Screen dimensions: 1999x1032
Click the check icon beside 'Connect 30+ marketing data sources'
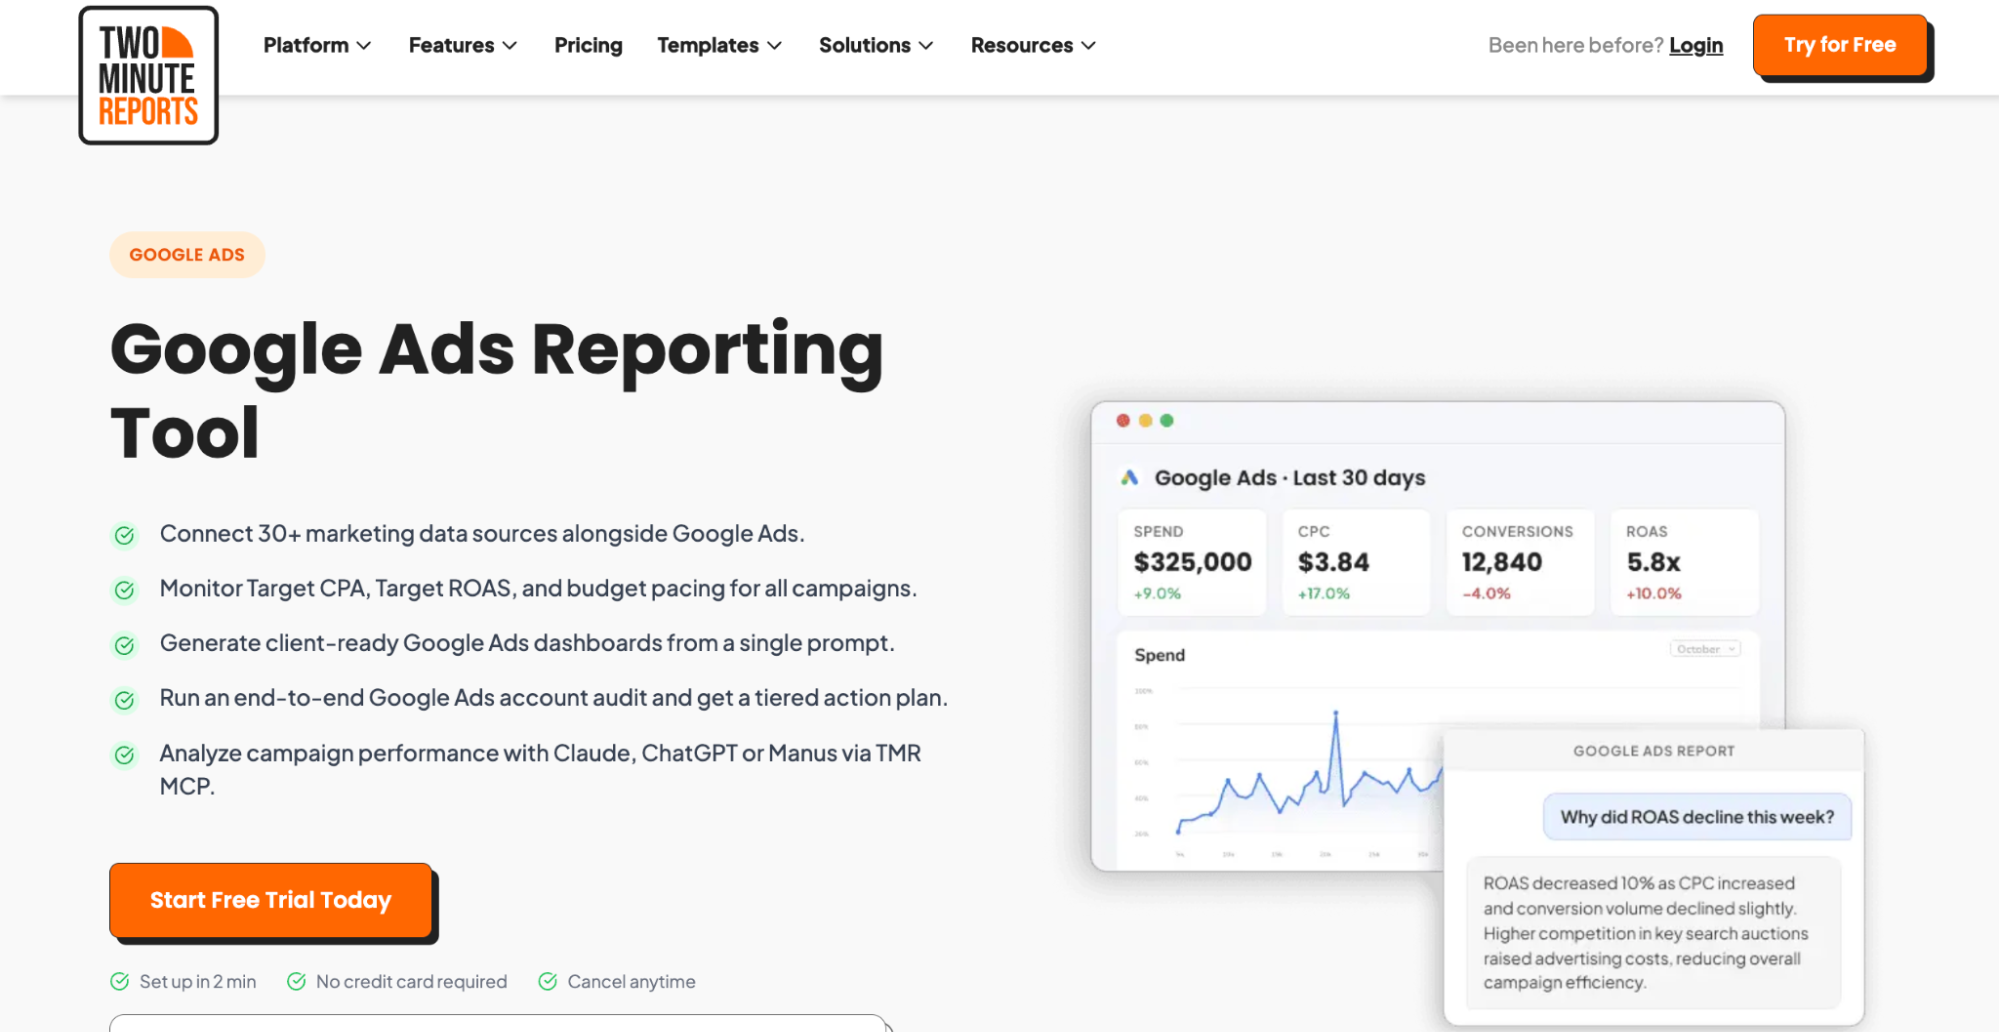[124, 535]
